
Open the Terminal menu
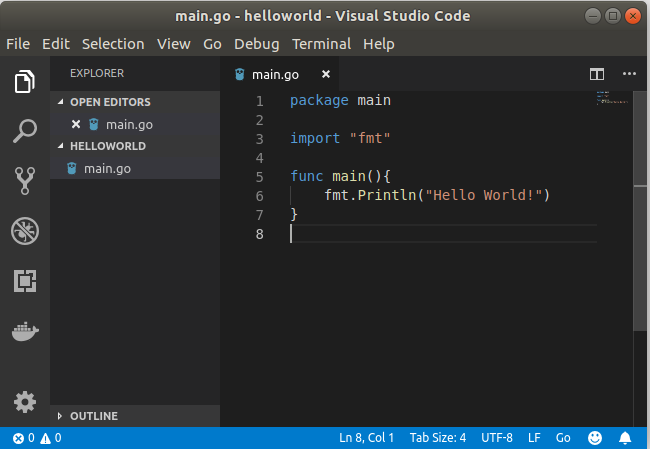click(321, 44)
